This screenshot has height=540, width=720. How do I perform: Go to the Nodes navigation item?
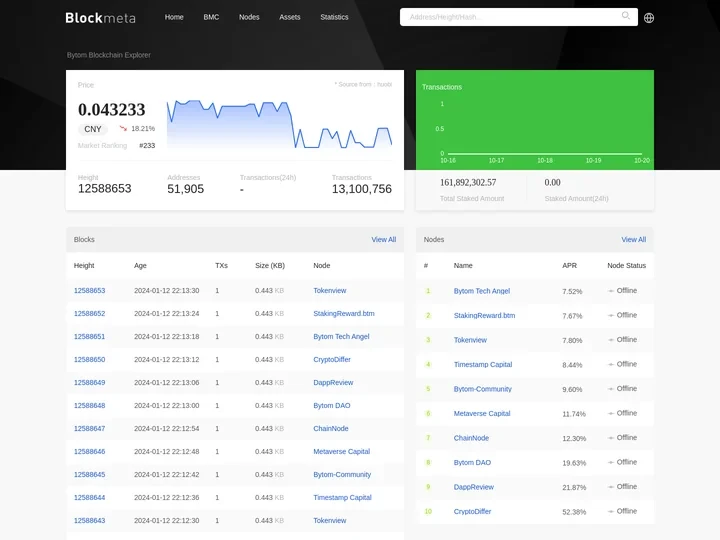pos(249,17)
